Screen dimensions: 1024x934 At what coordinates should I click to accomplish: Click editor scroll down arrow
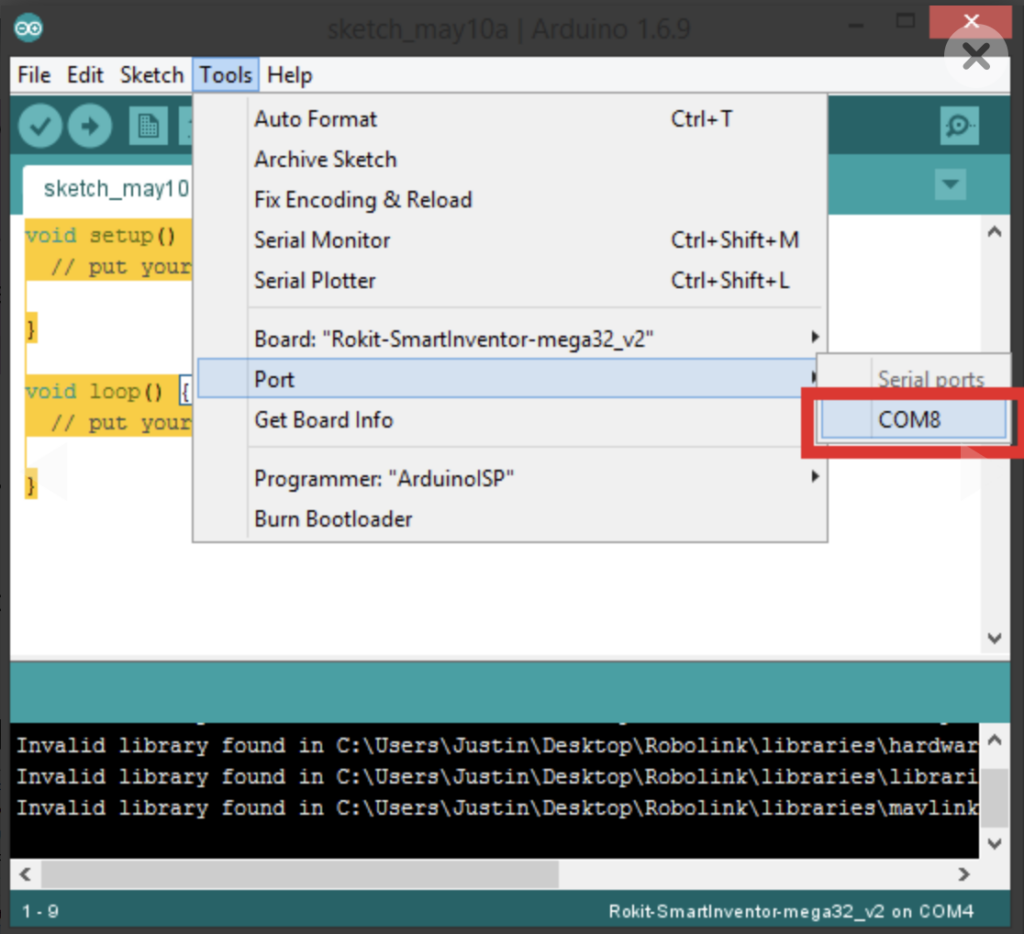[994, 638]
